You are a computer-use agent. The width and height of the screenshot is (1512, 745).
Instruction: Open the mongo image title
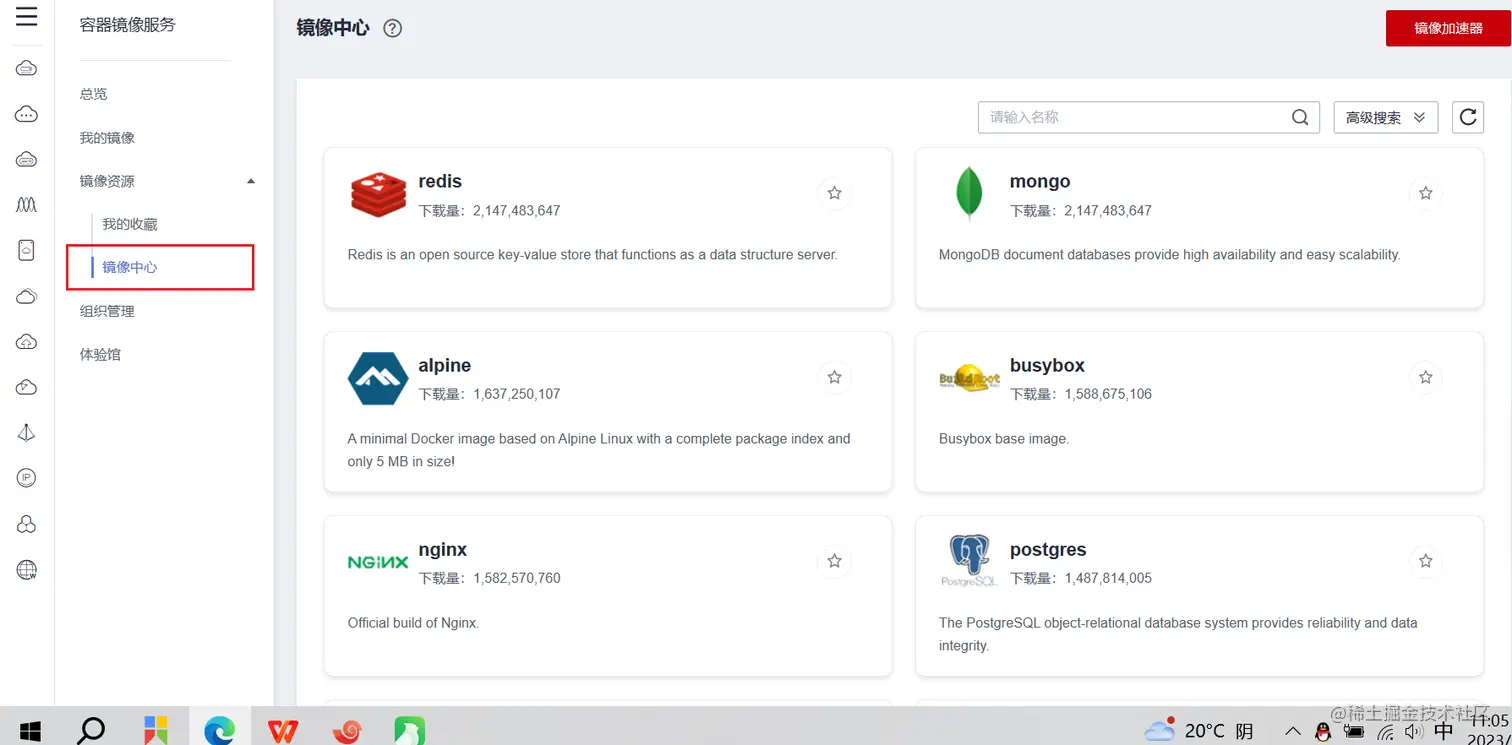point(1040,181)
